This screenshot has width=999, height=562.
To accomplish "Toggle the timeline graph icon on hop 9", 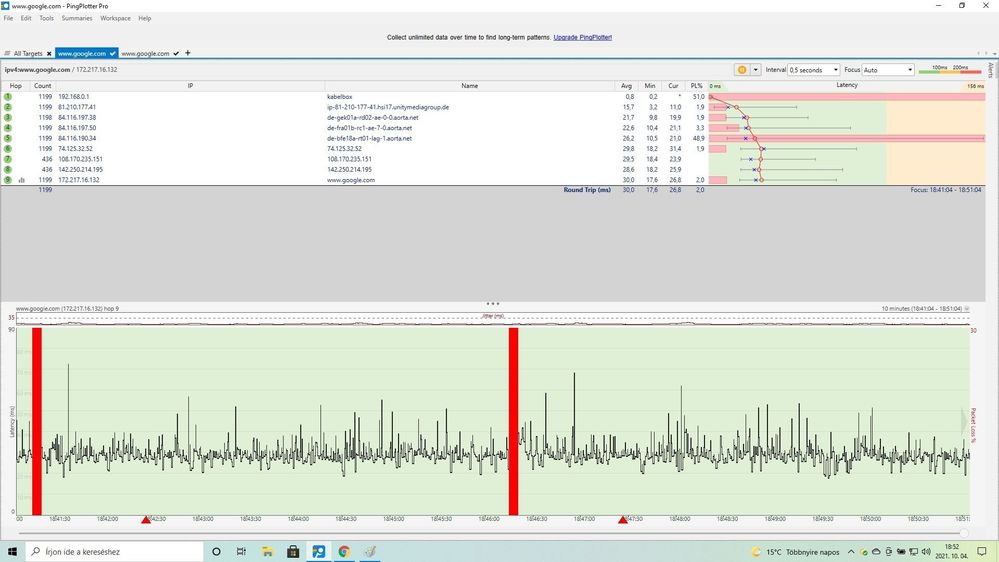I will coord(22,180).
